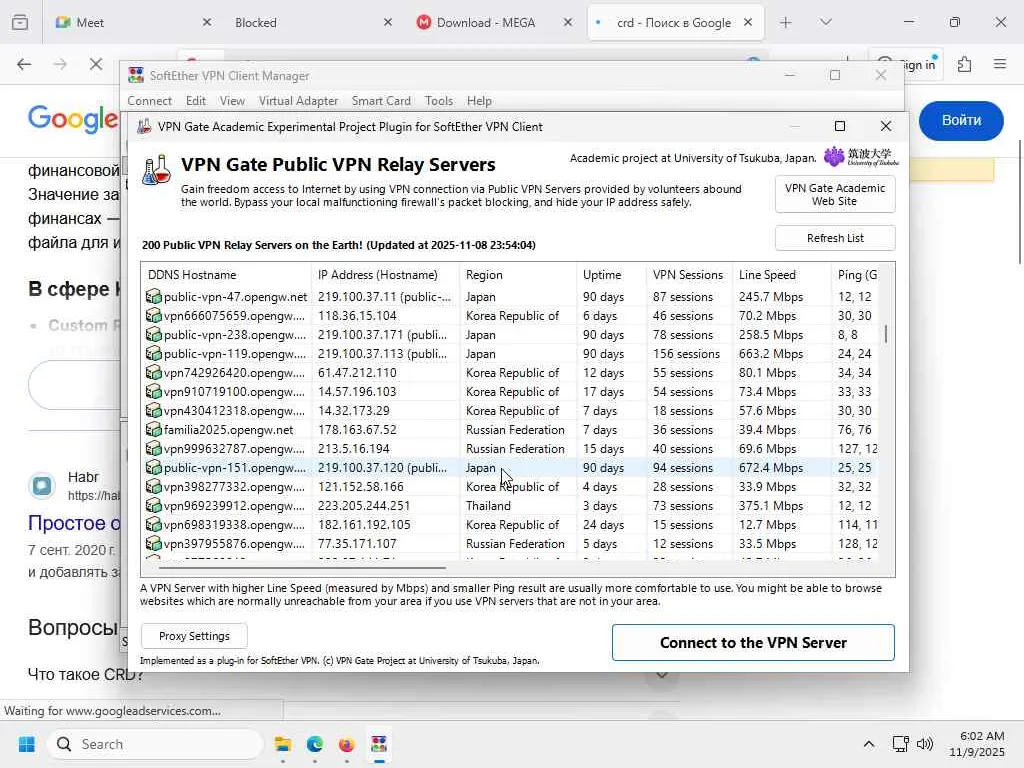This screenshot has width=1024, height=768.
Task: Sort by Region column header
Action: [x=518, y=275]
